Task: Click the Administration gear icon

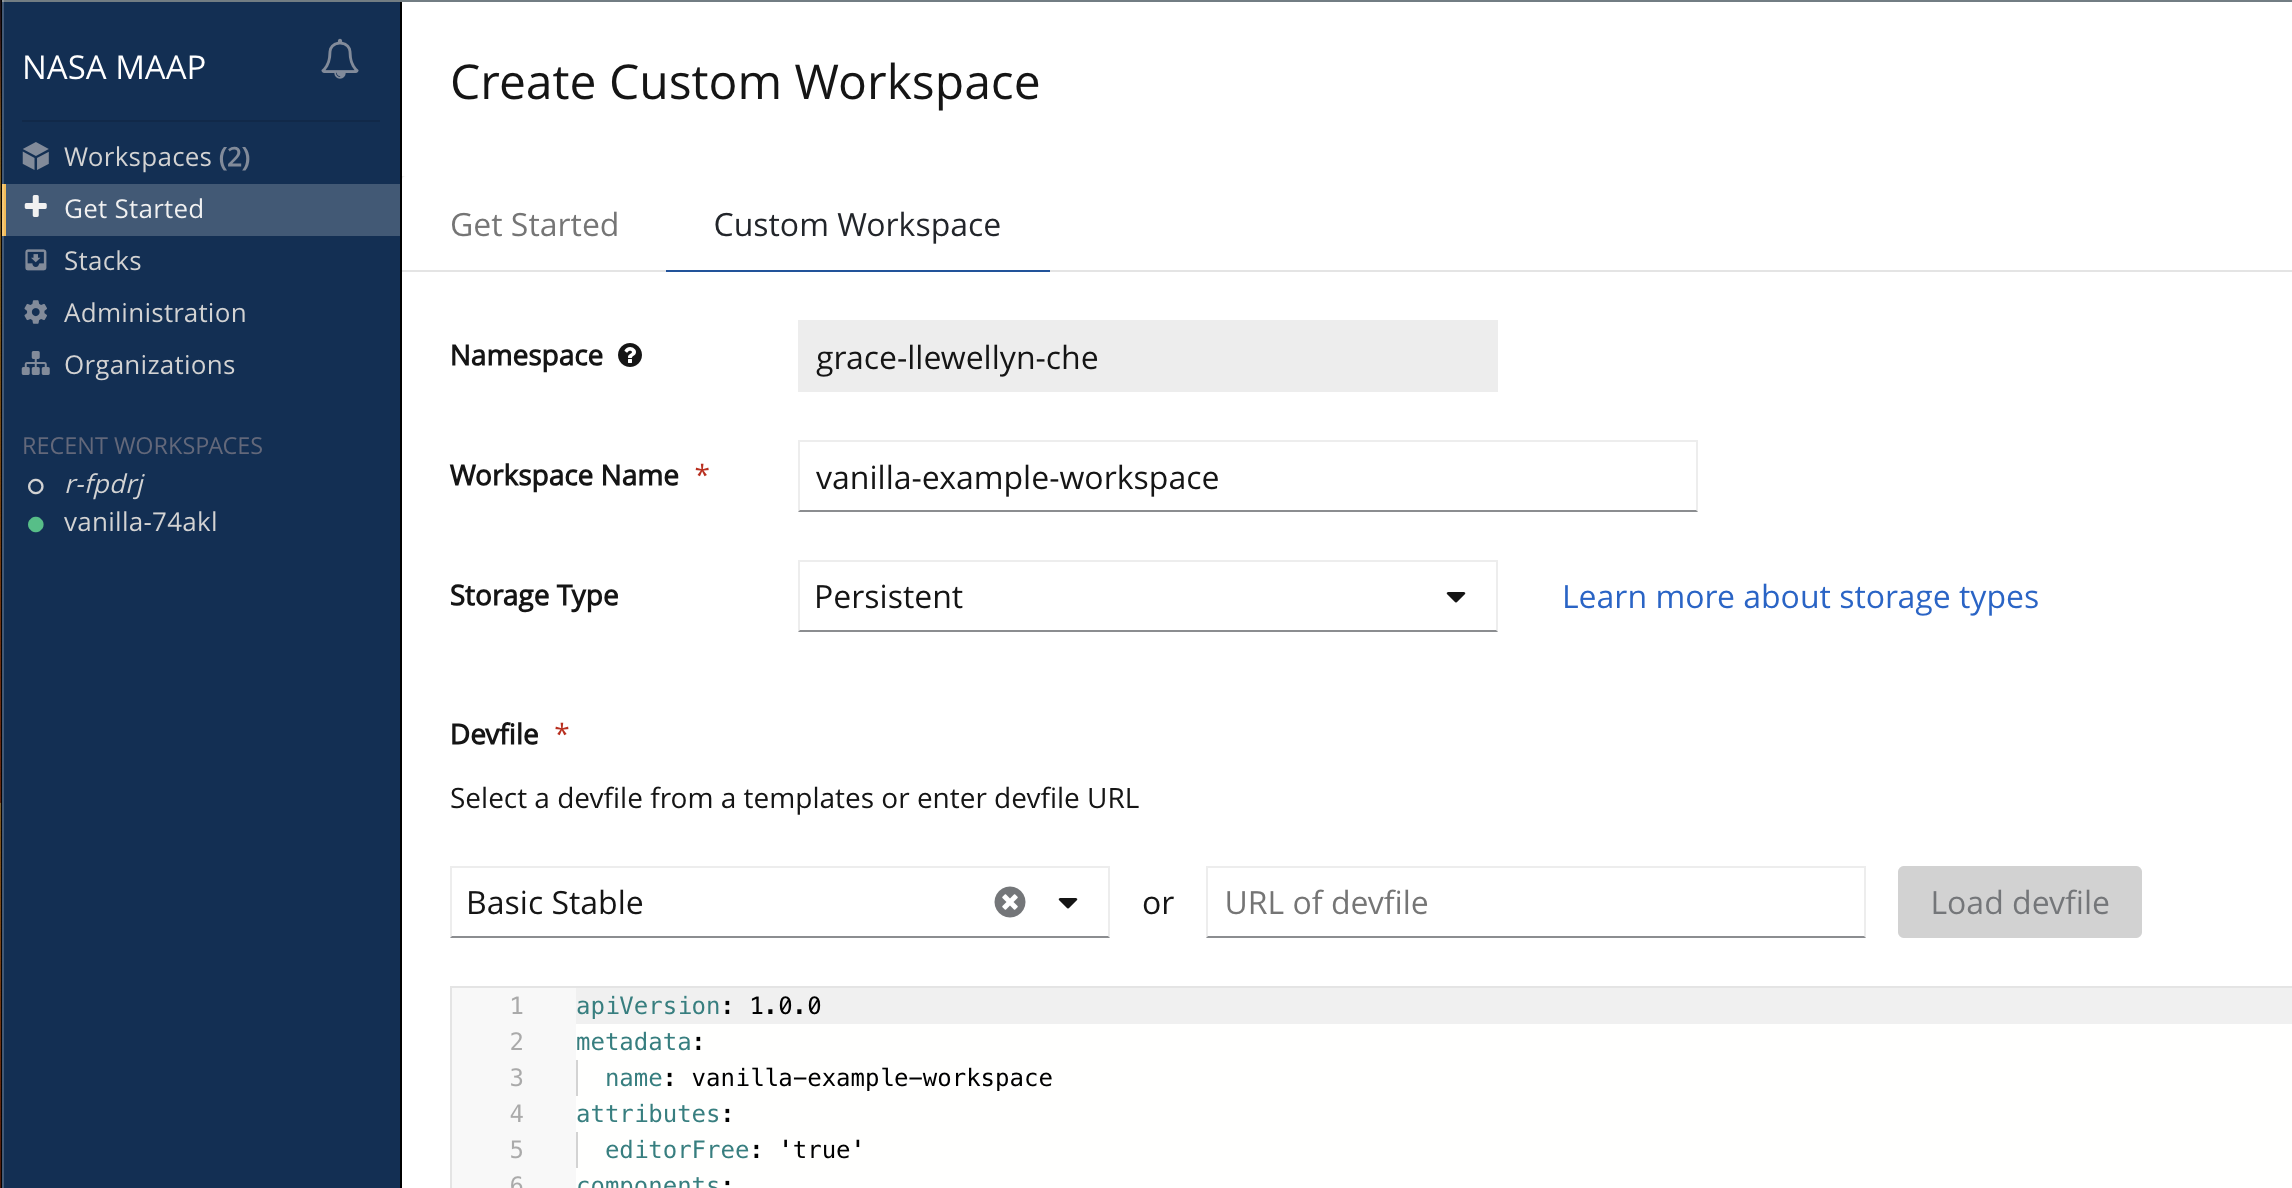Action: click(36, 312)
